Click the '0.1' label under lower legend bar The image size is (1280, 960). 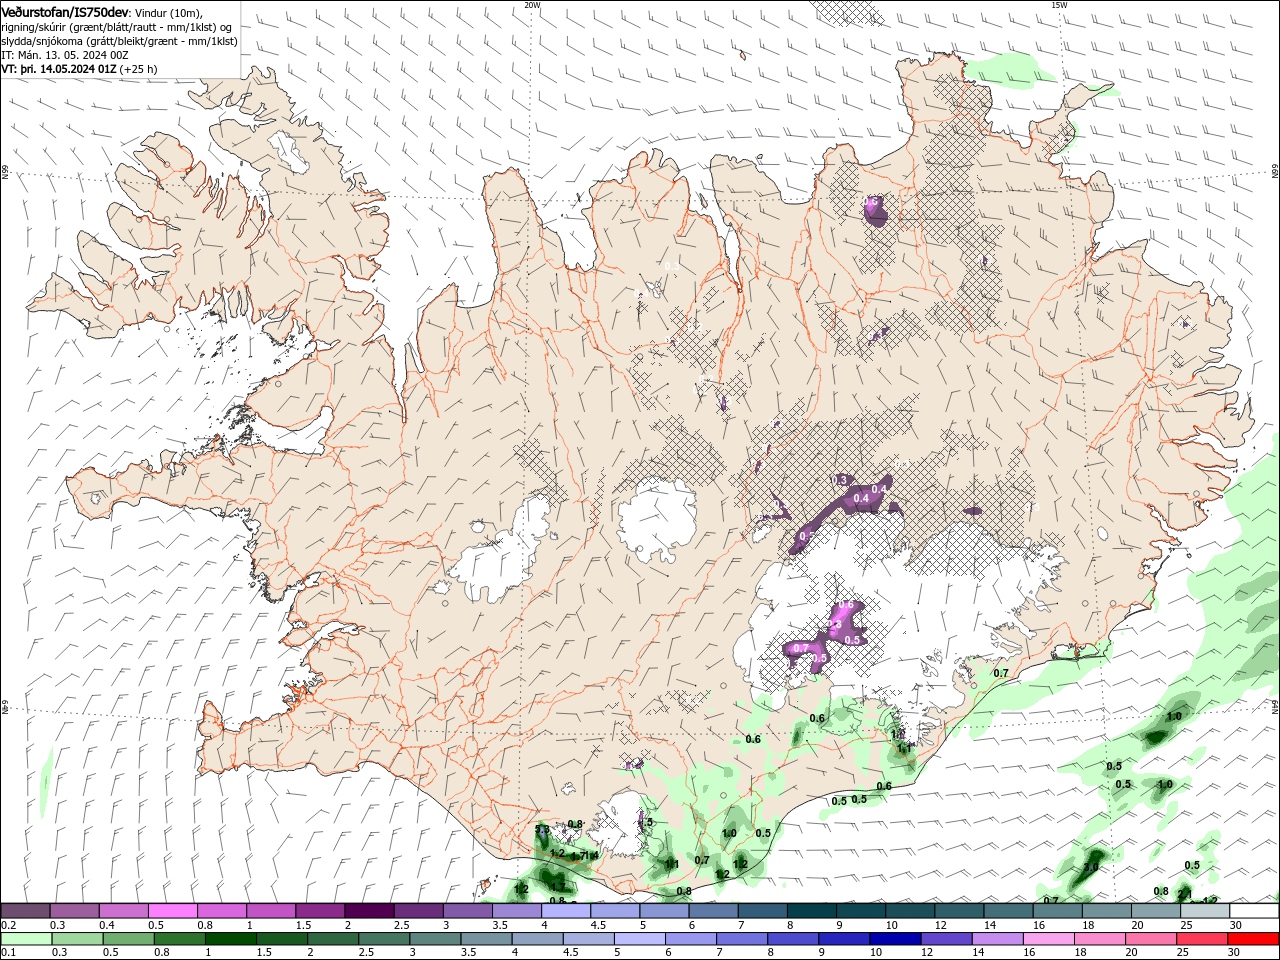point(8,953)
